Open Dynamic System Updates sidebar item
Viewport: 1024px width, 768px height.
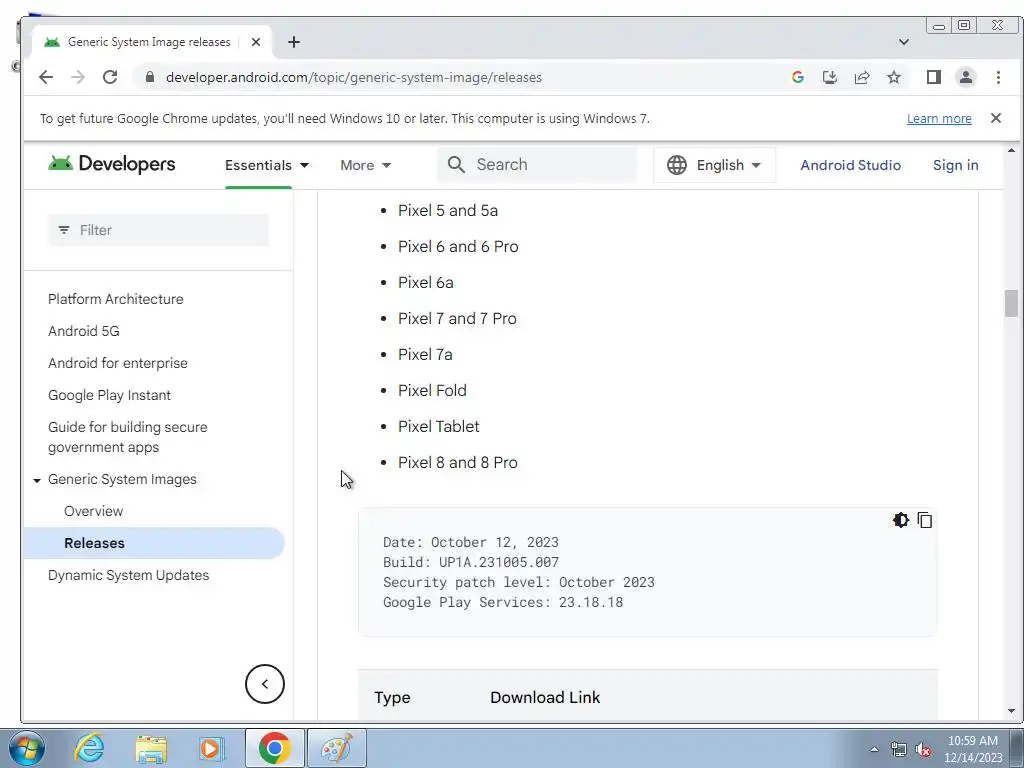click(129, 575)
